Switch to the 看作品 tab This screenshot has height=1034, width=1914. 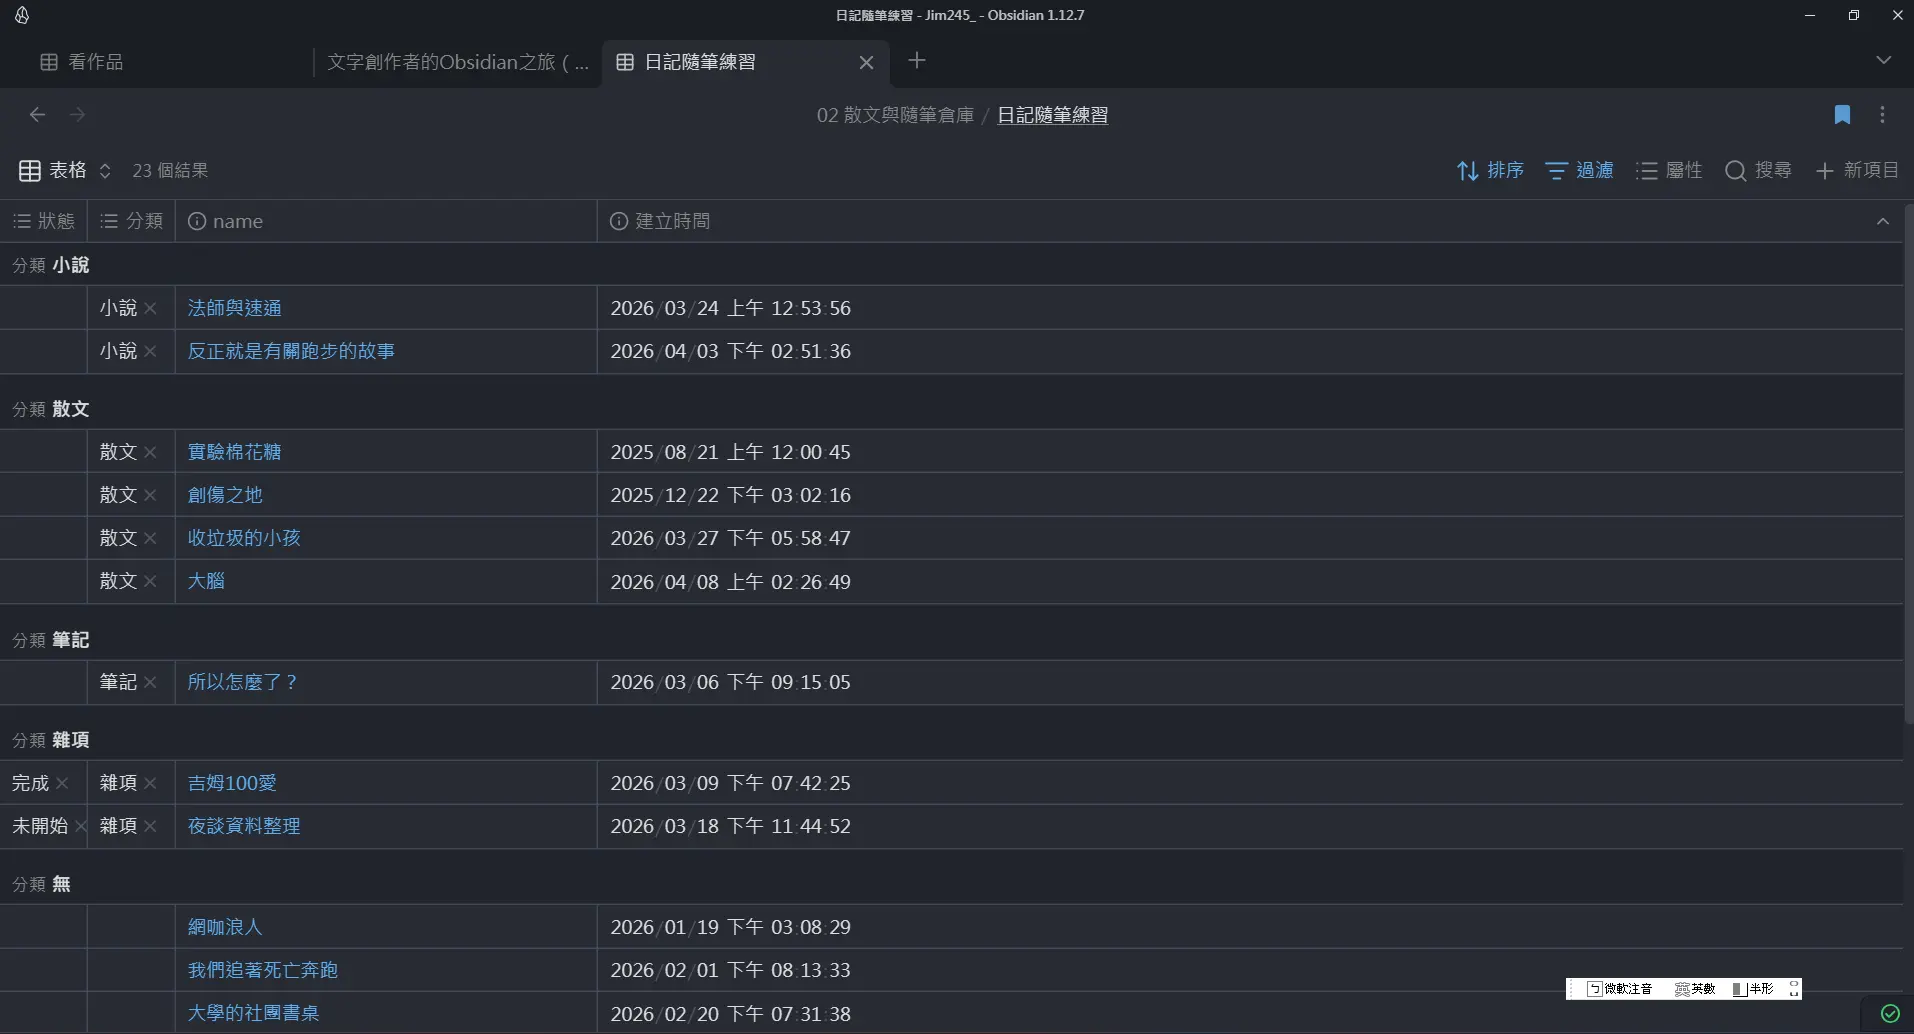[x=95, y=62]
